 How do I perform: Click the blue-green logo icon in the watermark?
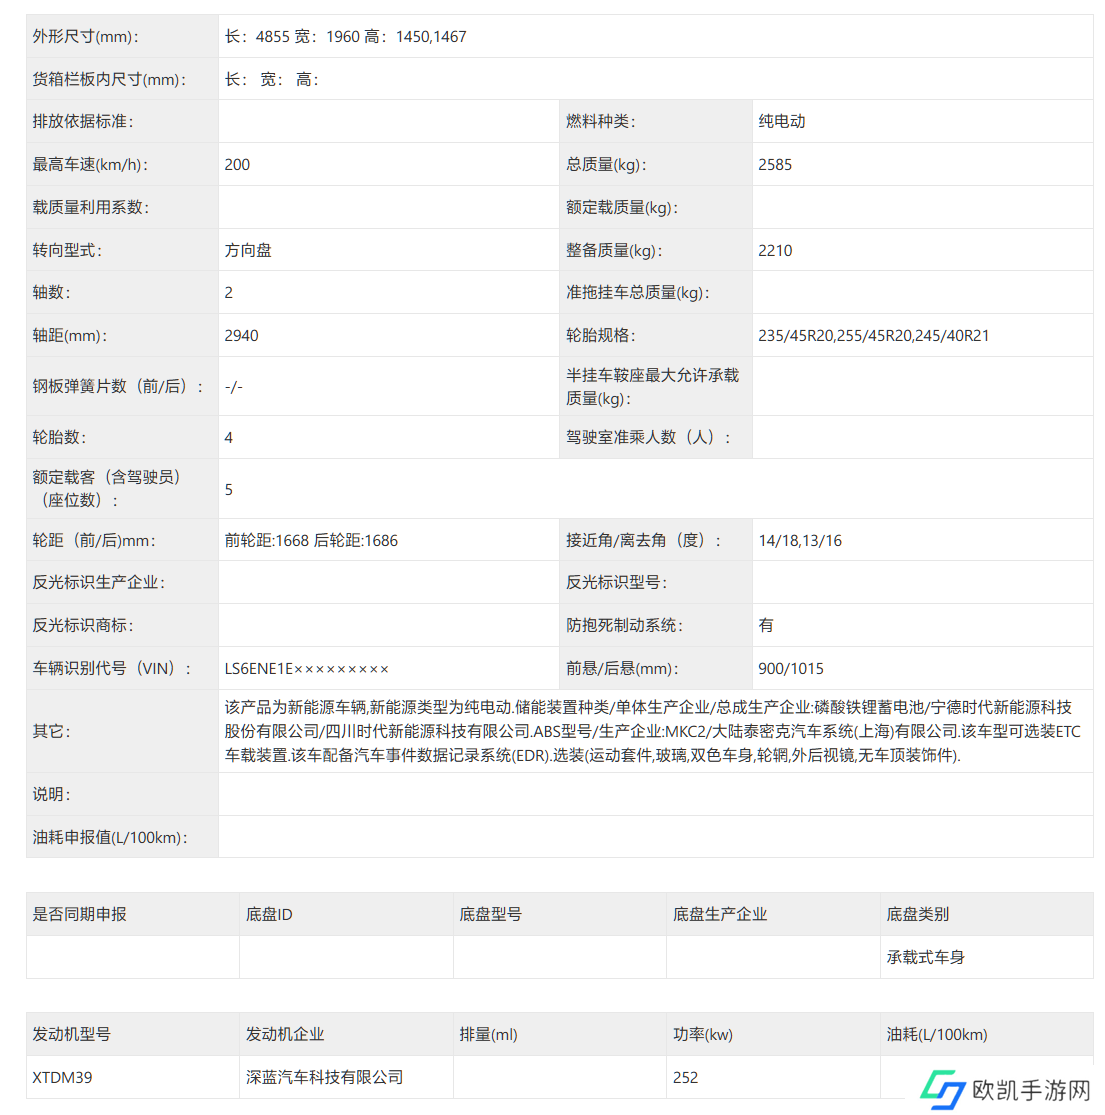(942, 1089)
